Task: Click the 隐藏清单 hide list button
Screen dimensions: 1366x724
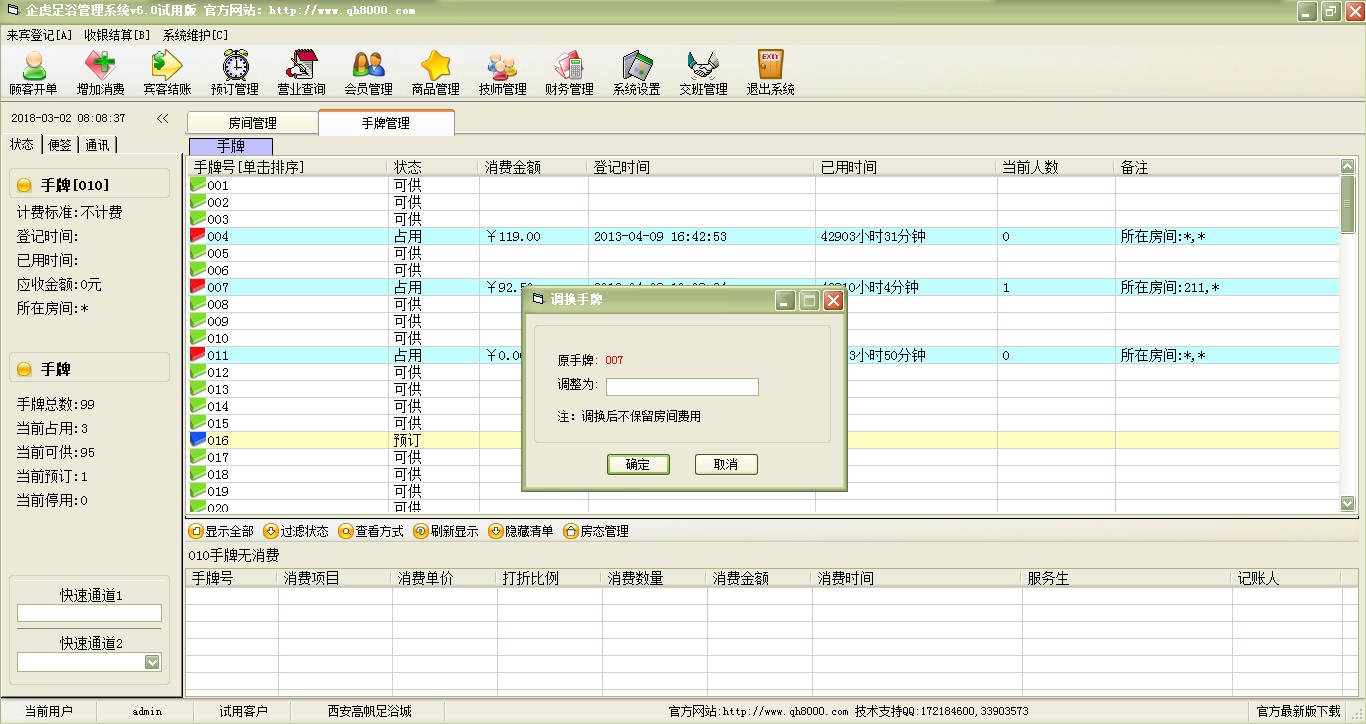Action: pyautogui.click(x=521, y=531)
